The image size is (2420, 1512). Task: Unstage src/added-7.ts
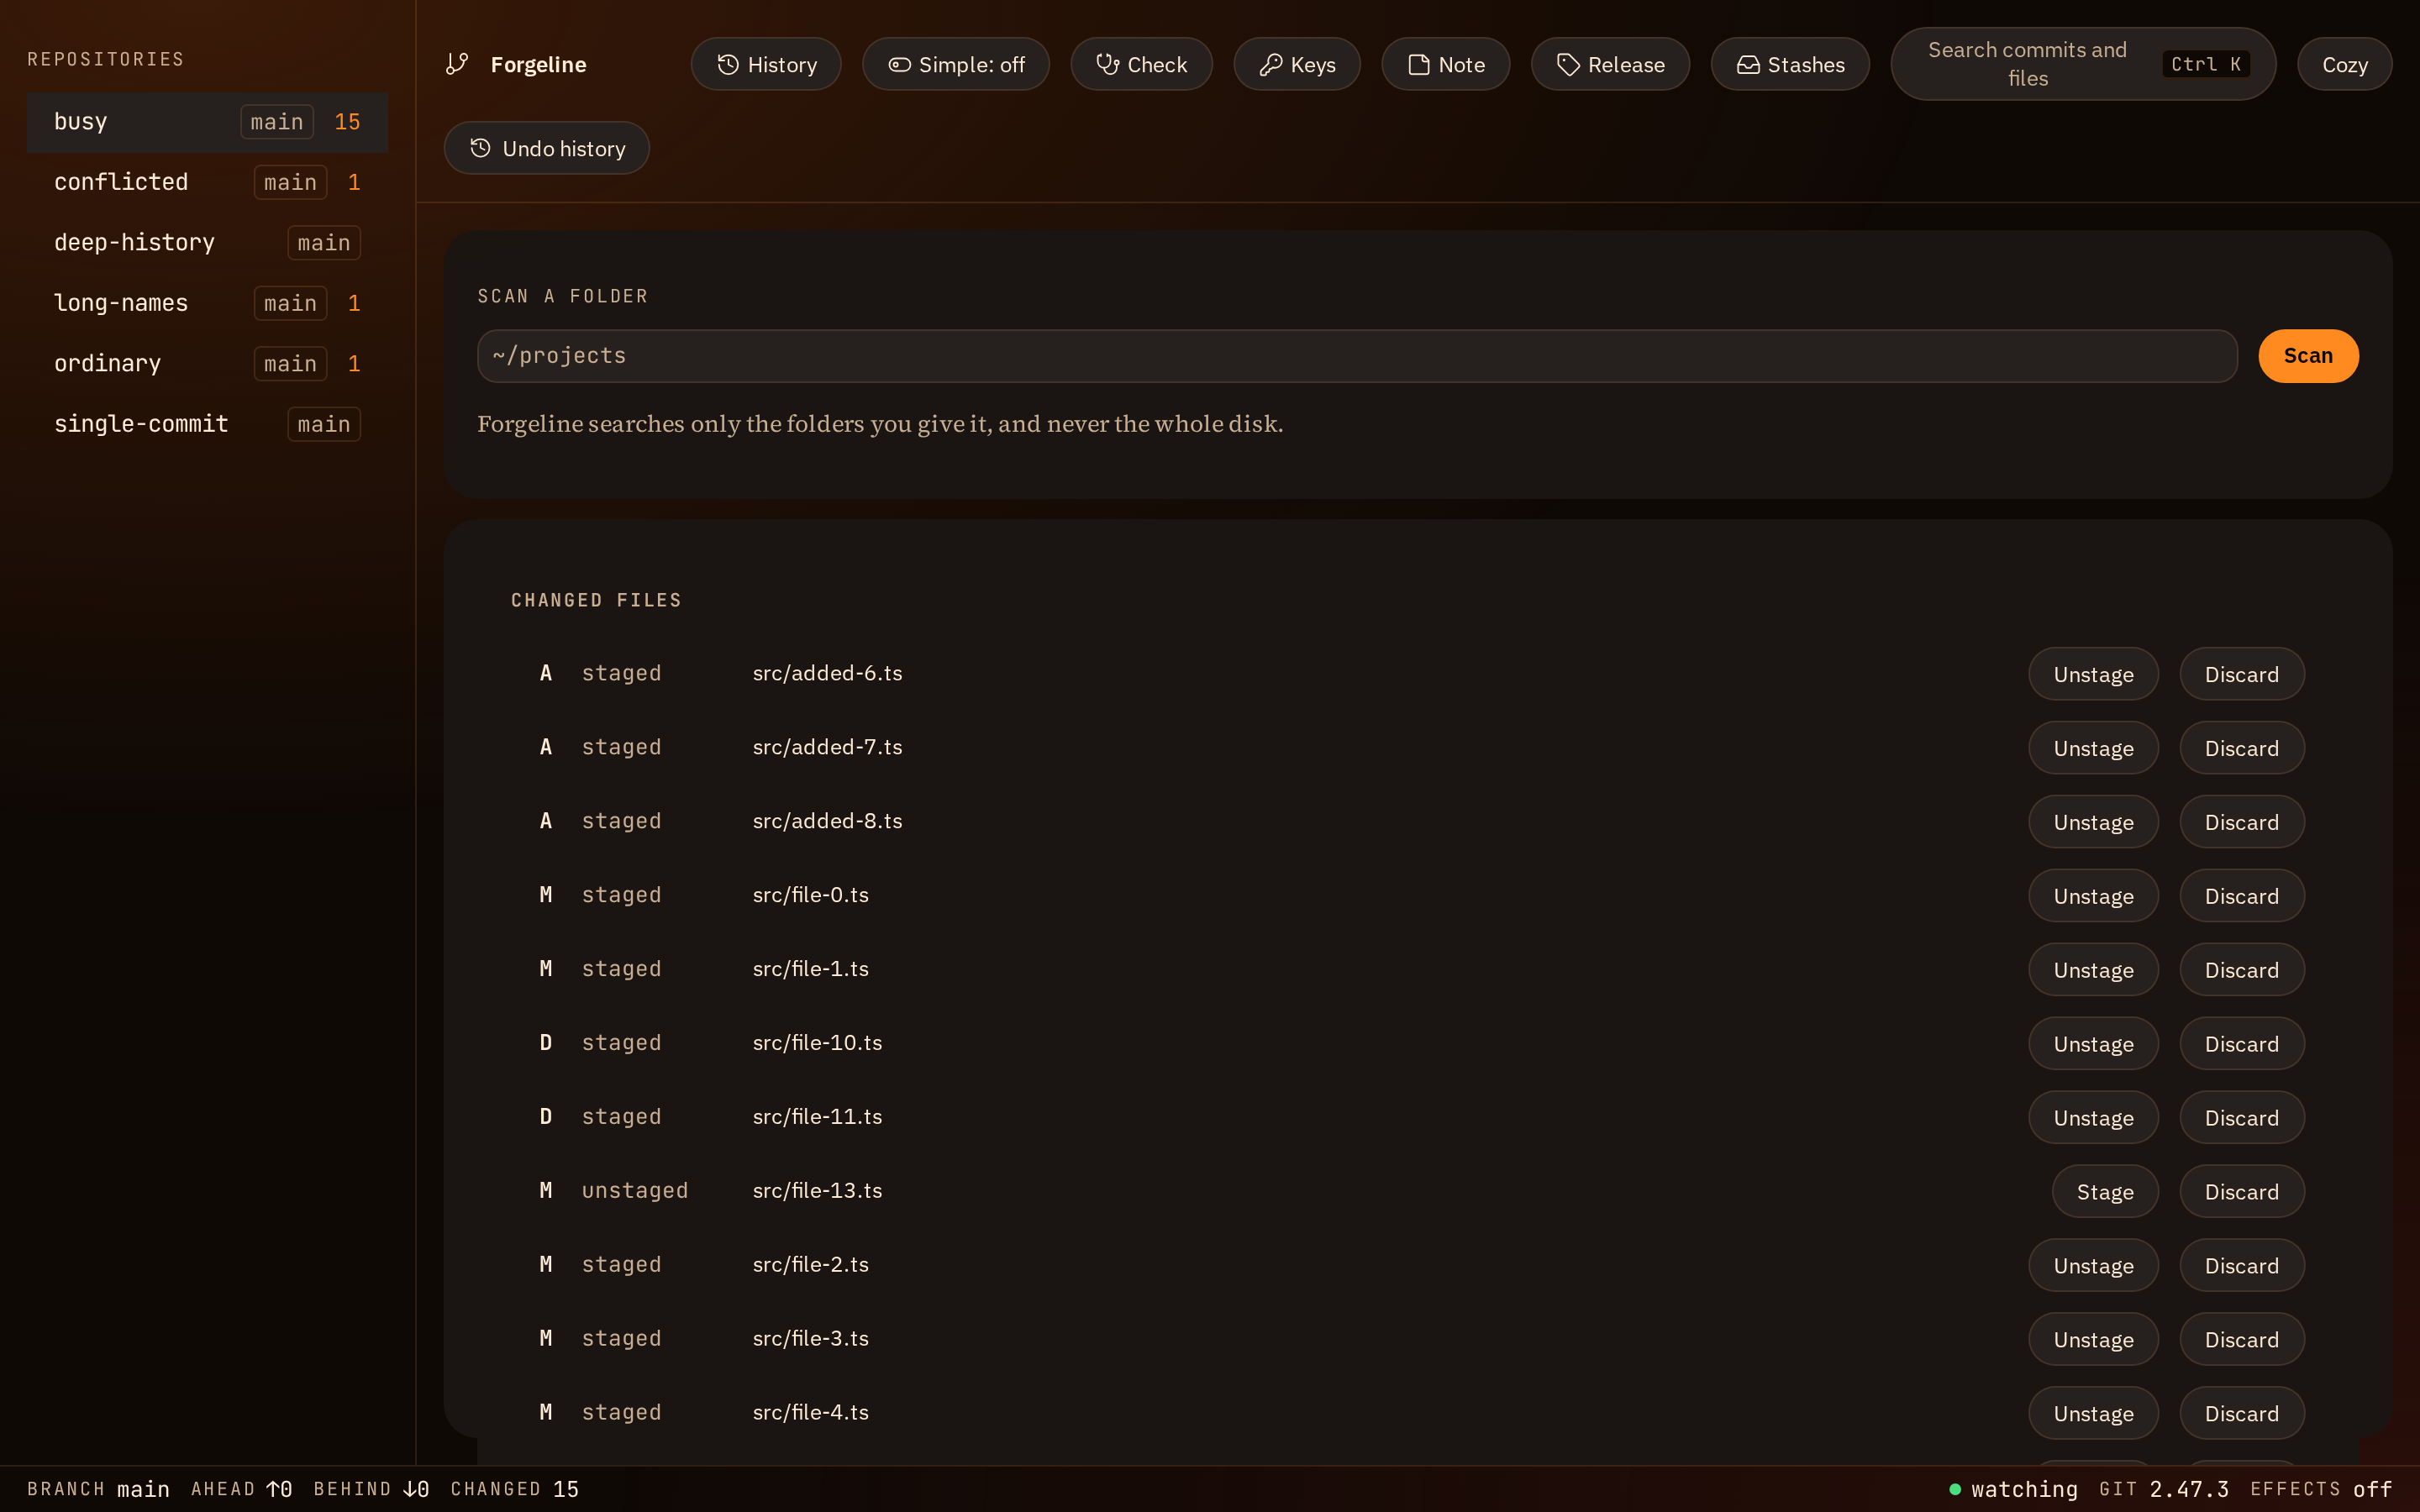pyautogui.click(x=2093, y=748)
